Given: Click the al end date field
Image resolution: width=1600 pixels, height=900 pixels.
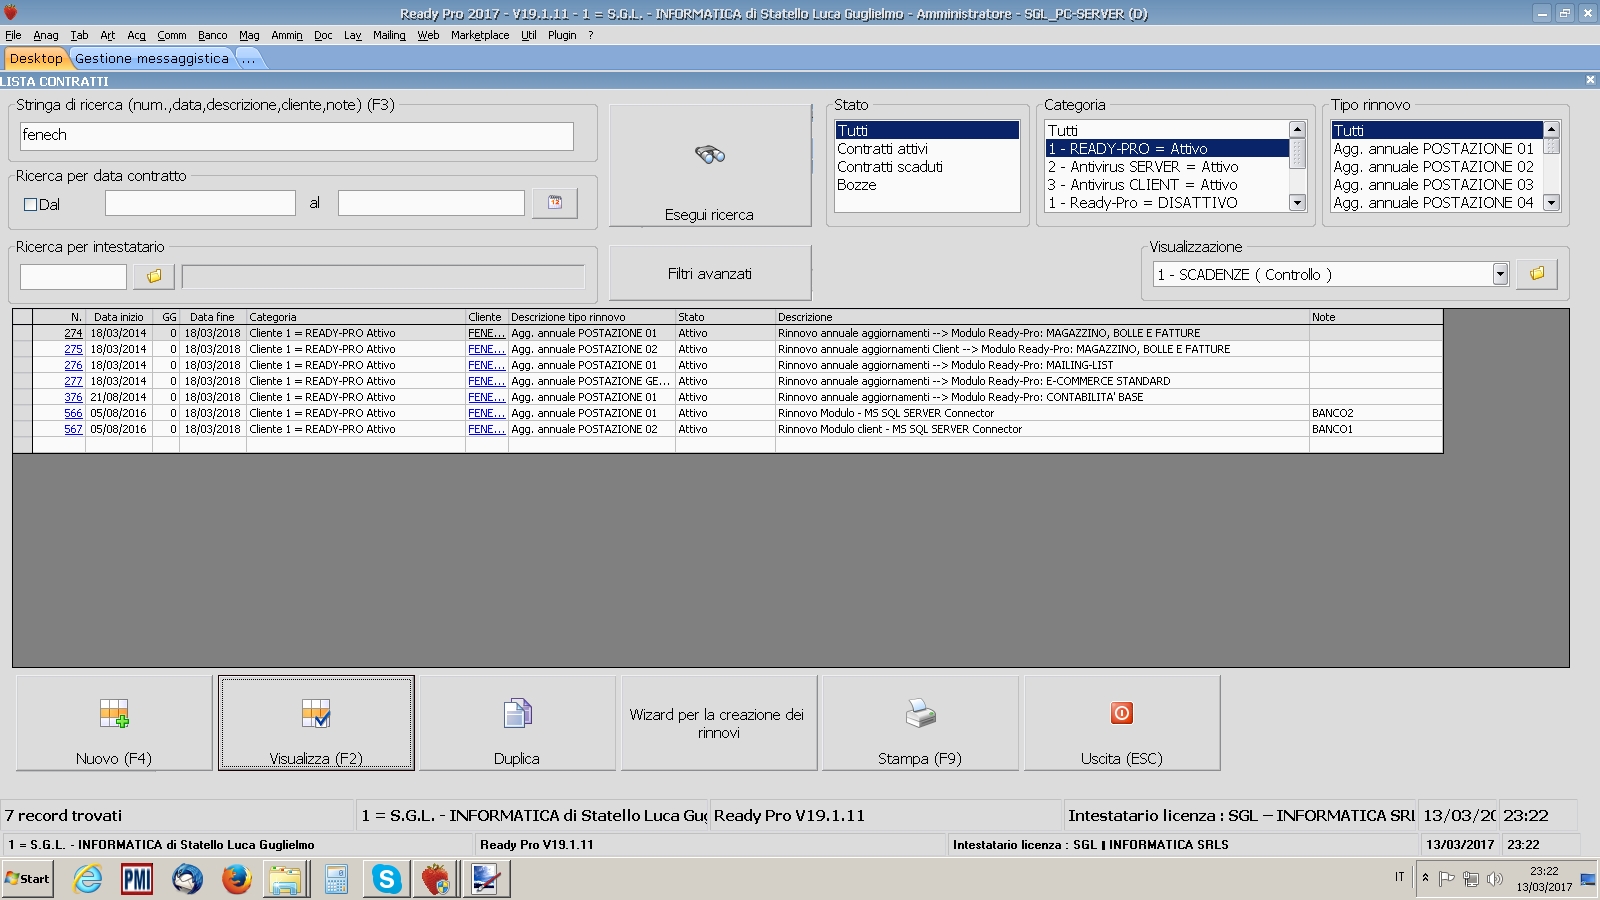Looking at the screenshot, I should click(x=431, y=203).
